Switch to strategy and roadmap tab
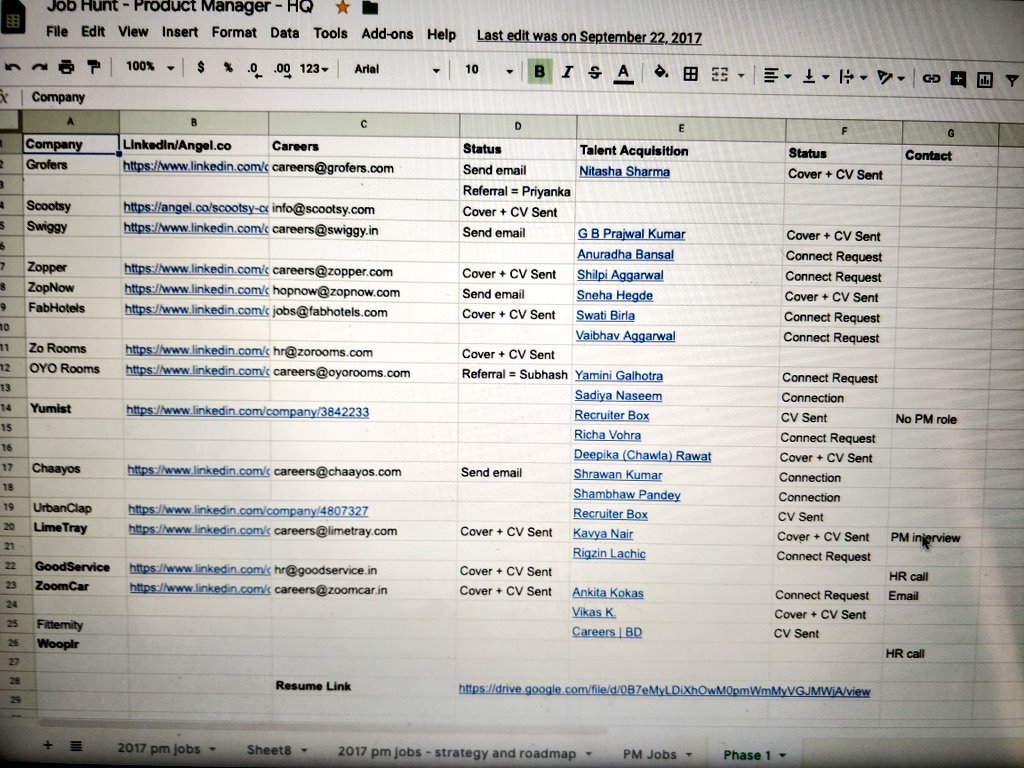The image size is (1024, 768). tap(464, 752)
